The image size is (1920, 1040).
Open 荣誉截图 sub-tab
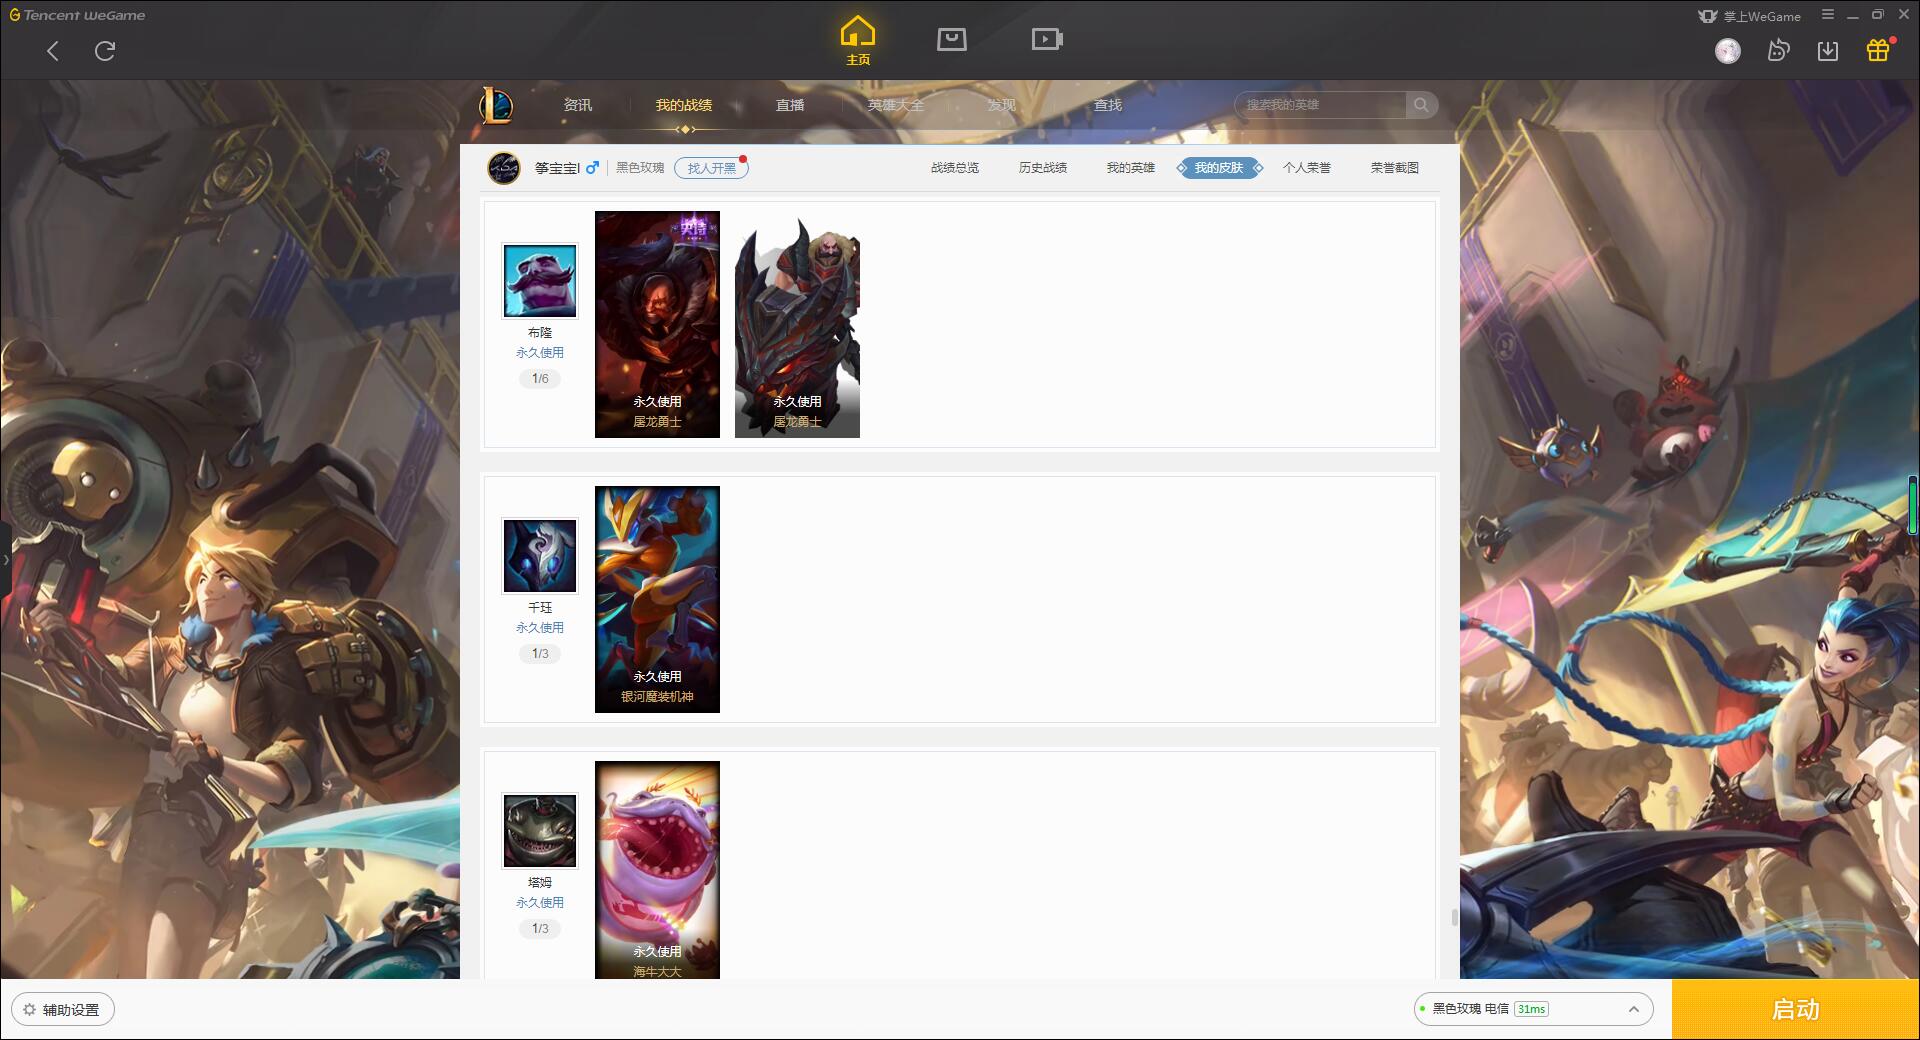(1395, 168)
